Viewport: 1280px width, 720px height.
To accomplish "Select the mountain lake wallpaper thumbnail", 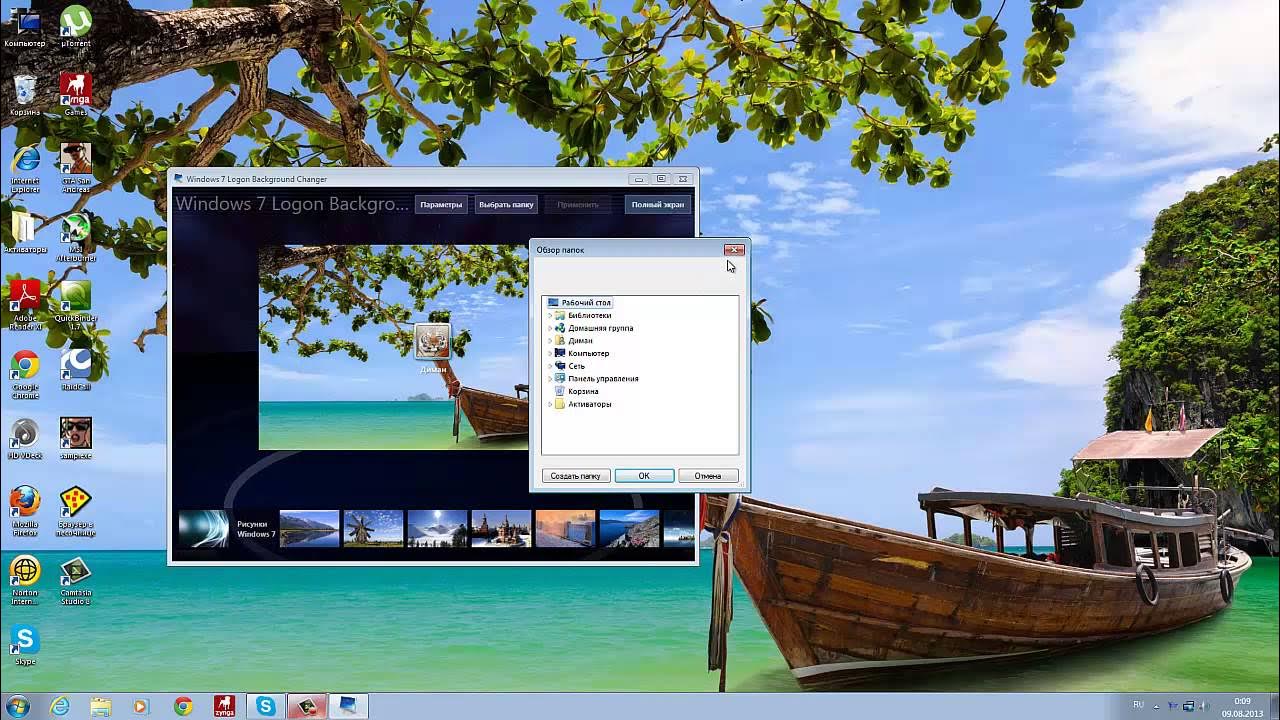I will pos(309,529).
